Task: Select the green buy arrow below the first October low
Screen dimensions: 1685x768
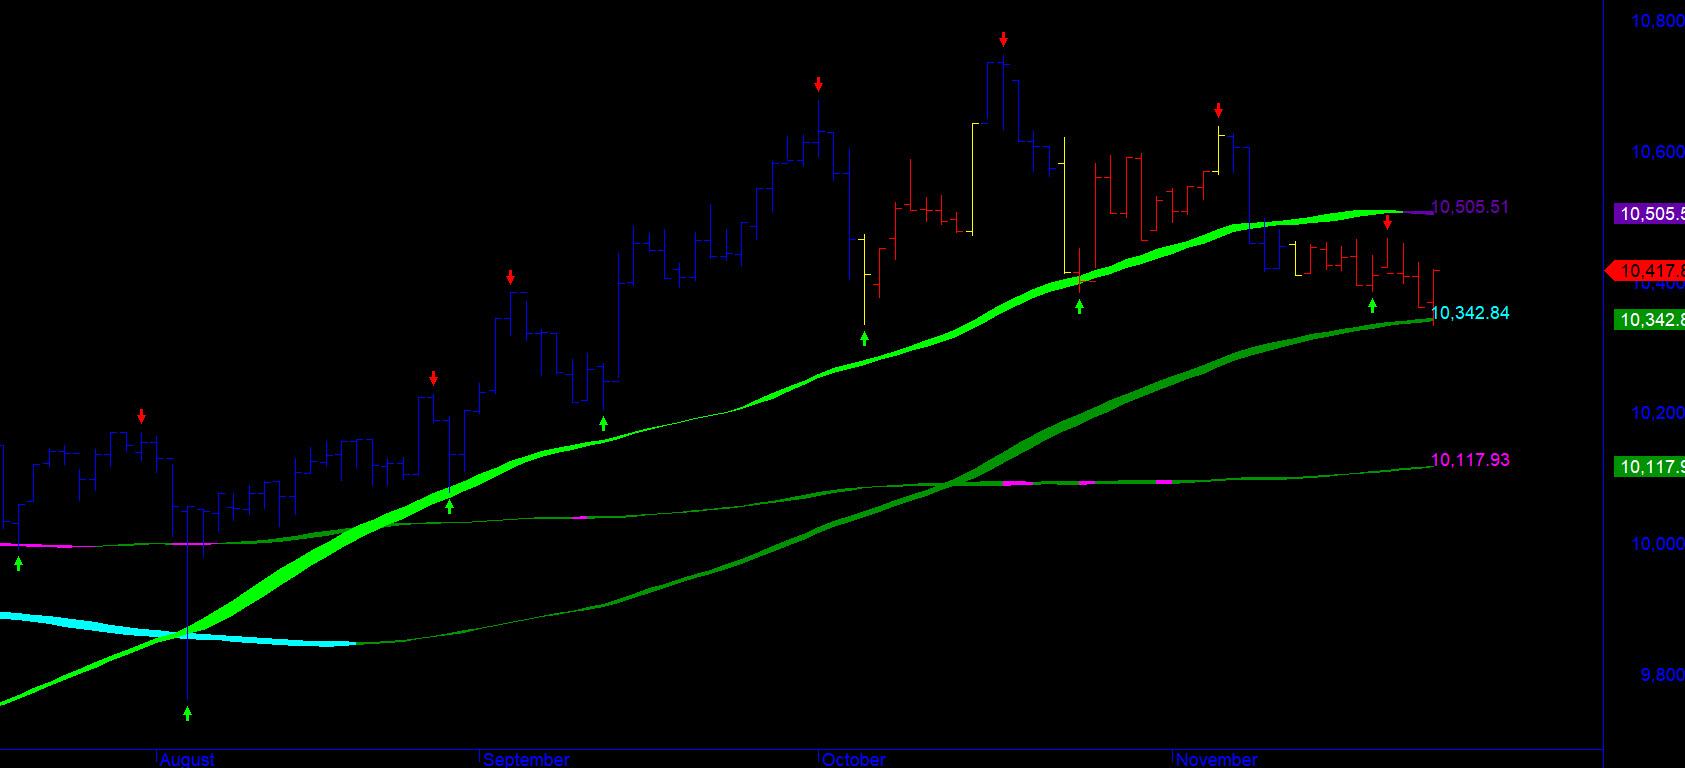Action: (864, 338)
